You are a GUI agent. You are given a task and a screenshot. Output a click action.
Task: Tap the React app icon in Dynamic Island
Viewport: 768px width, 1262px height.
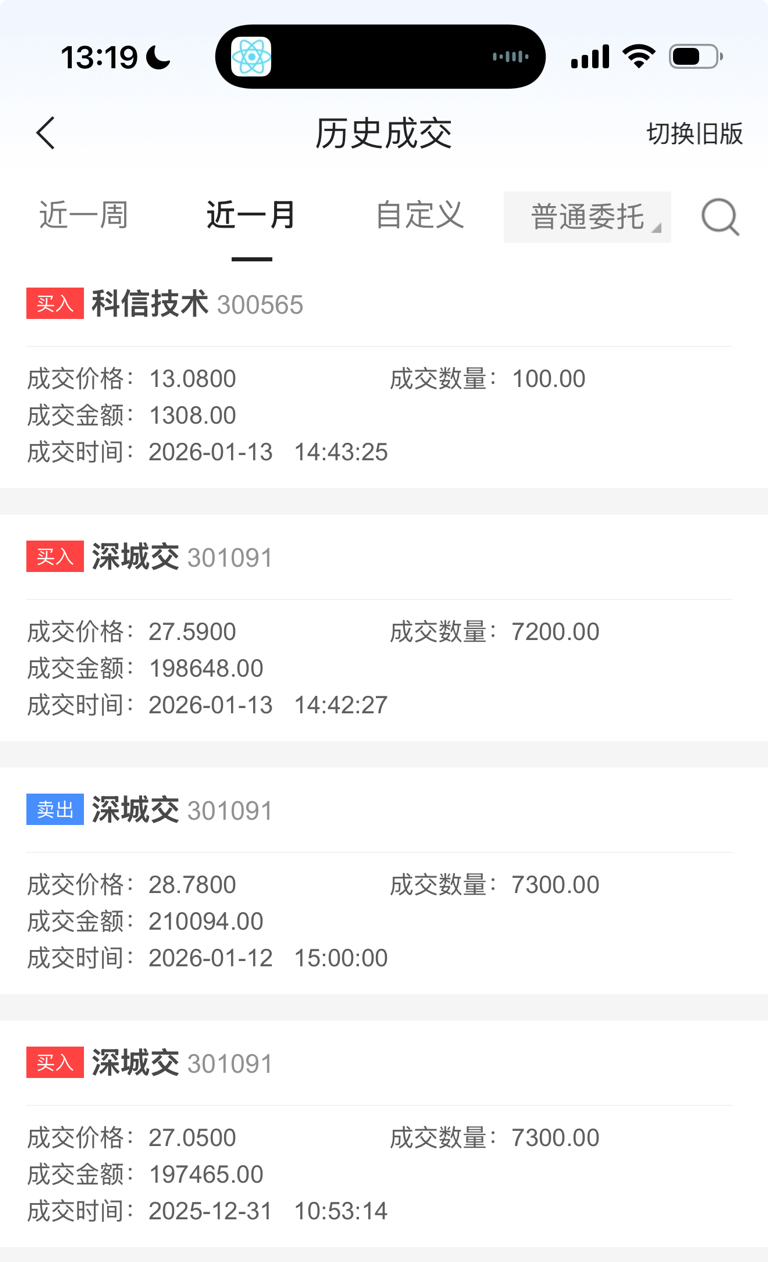(x=251, y=57)
